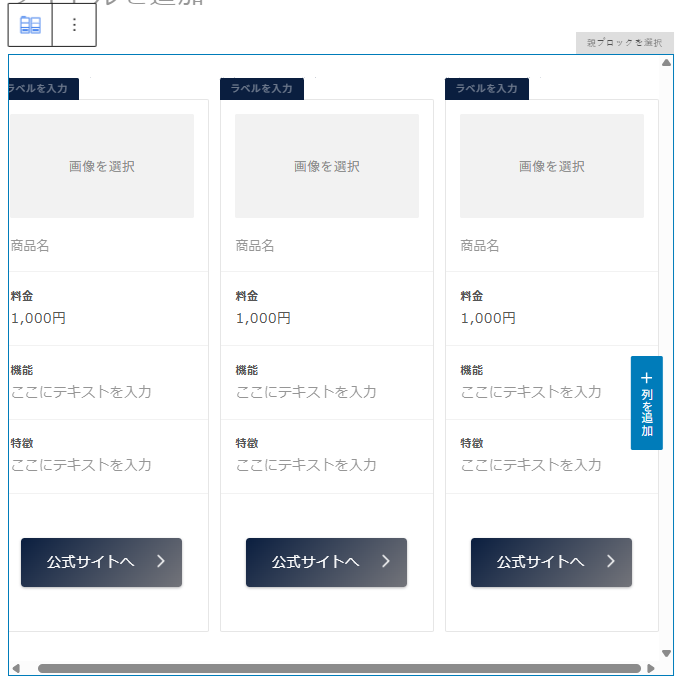Click the scroll right arrow at bottom
Screen dimensions: 681x685
(x=652, y=668)
